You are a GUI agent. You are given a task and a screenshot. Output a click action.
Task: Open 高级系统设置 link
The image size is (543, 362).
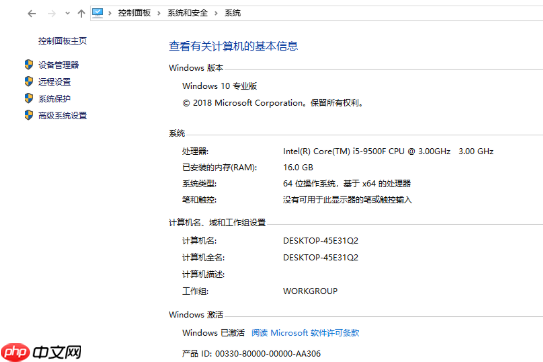coord(62,115)
